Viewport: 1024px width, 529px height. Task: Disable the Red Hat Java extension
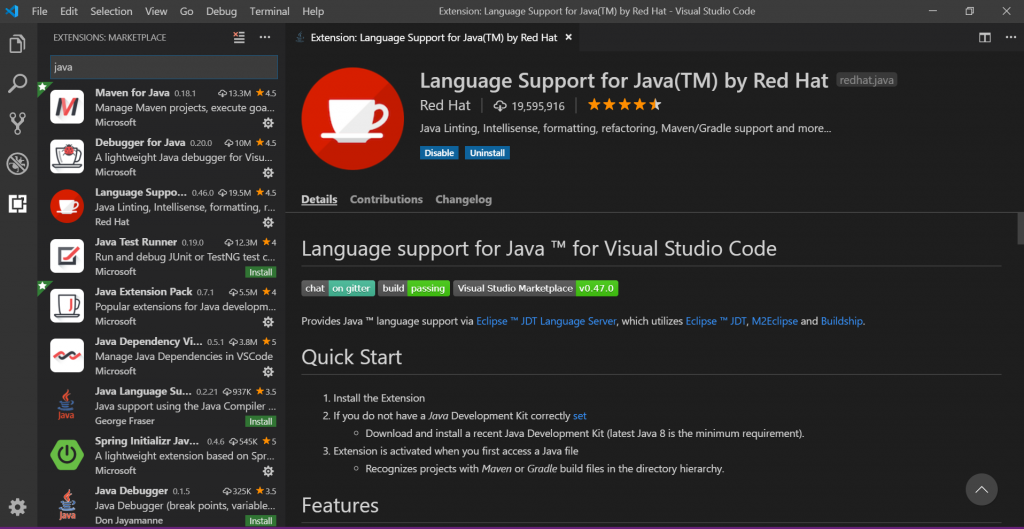tap(439, 153)
